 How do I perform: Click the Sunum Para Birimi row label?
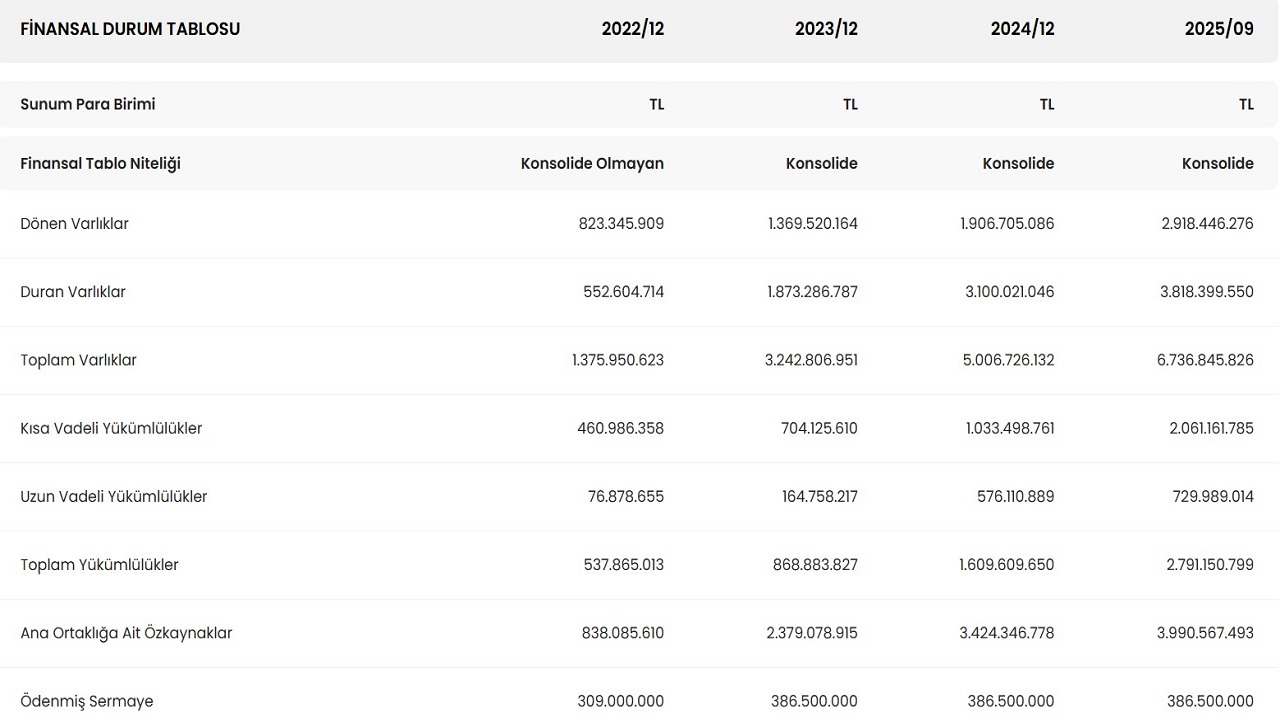click(88, 104)
